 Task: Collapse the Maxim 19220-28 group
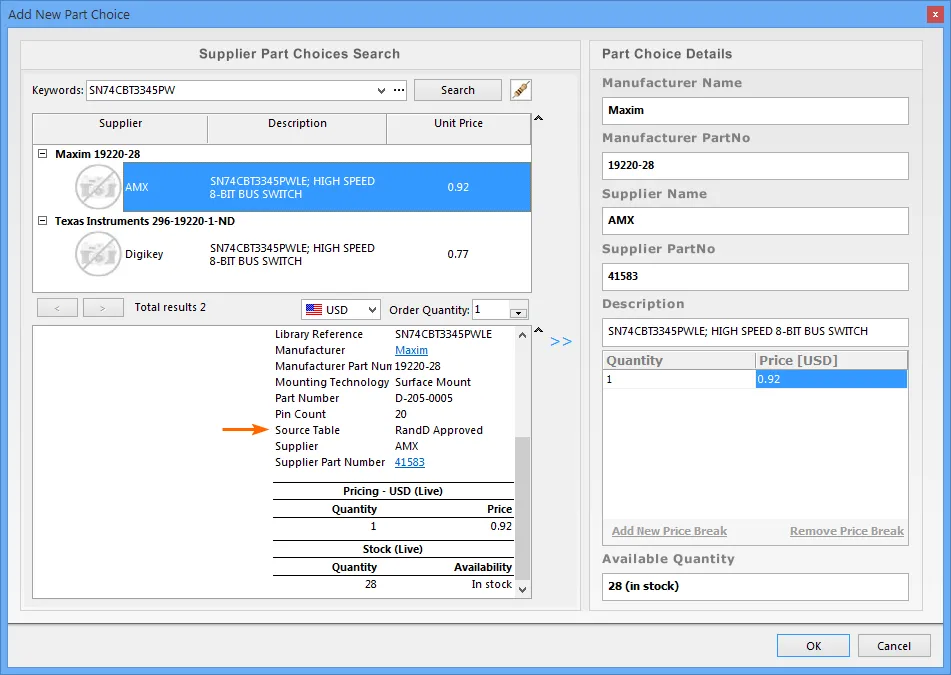(x=42, y=153)
